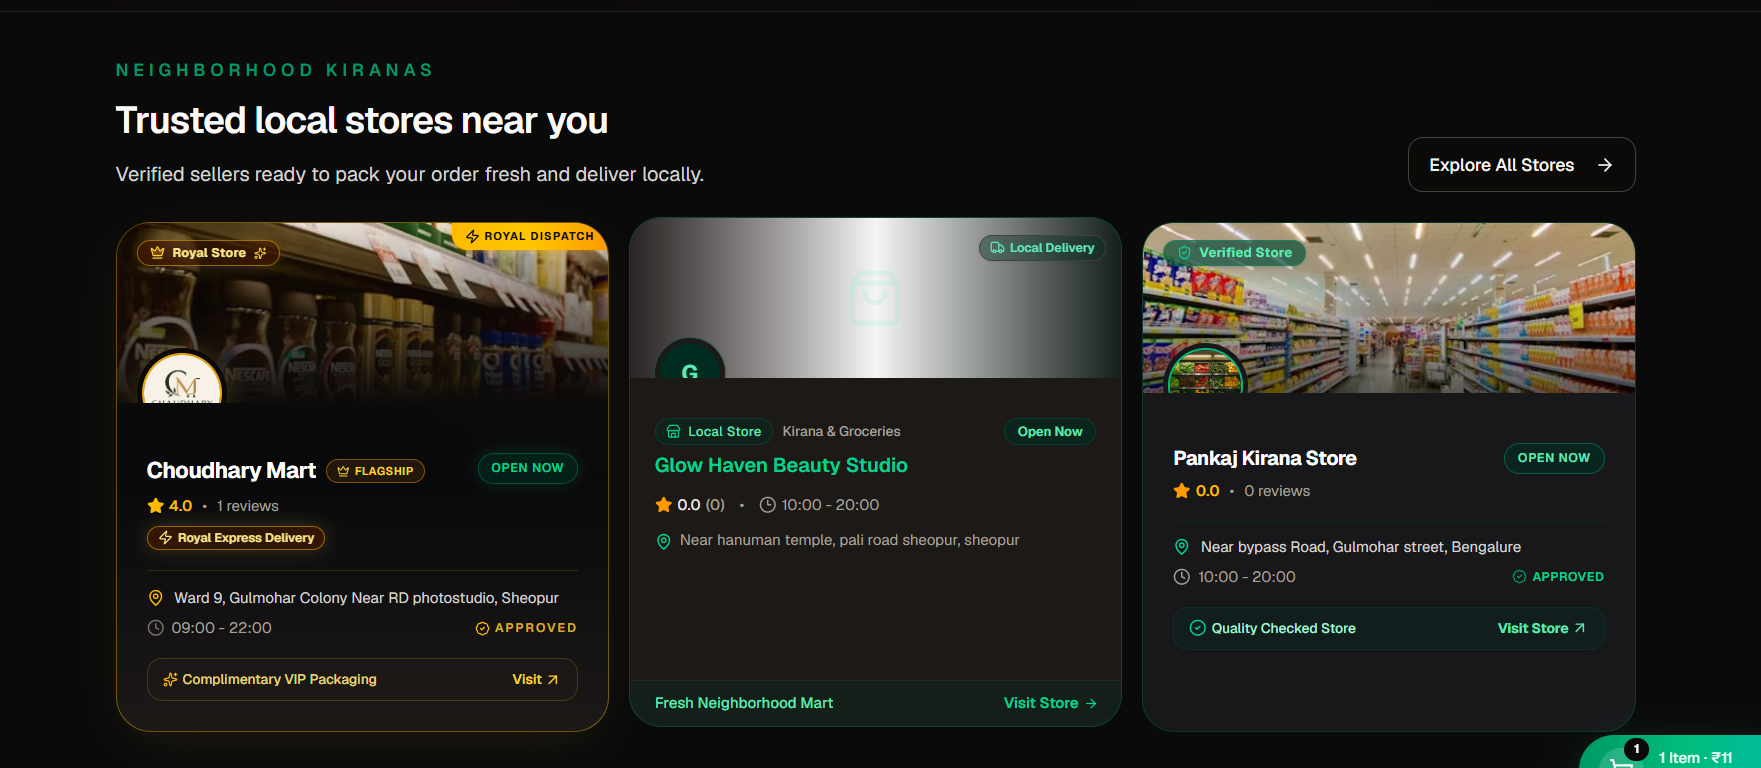Click the shopping bag placeholder icon
Viewport: 1761px width, 768px height.
[875, 298]
